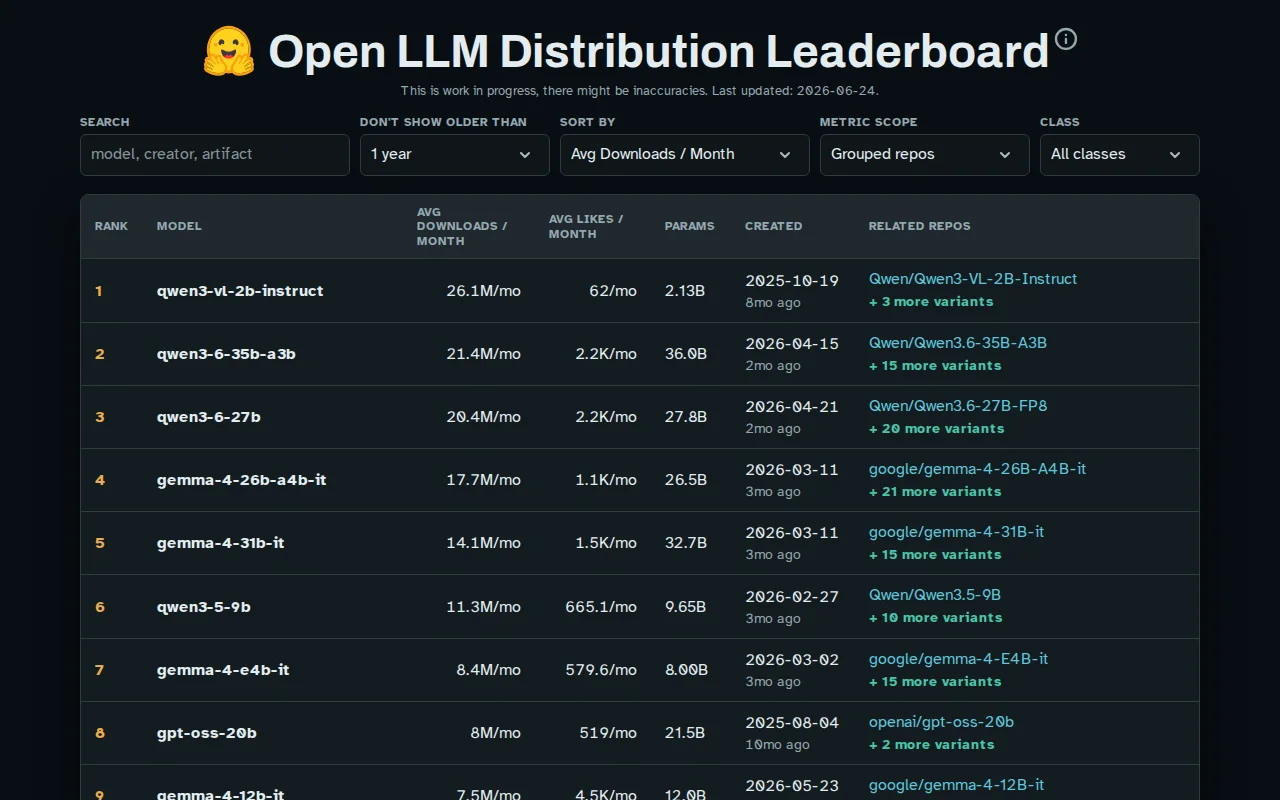The image size is (1280, 800).
Task: Click the created date 2025-10-19
Action: click(792, 280)
